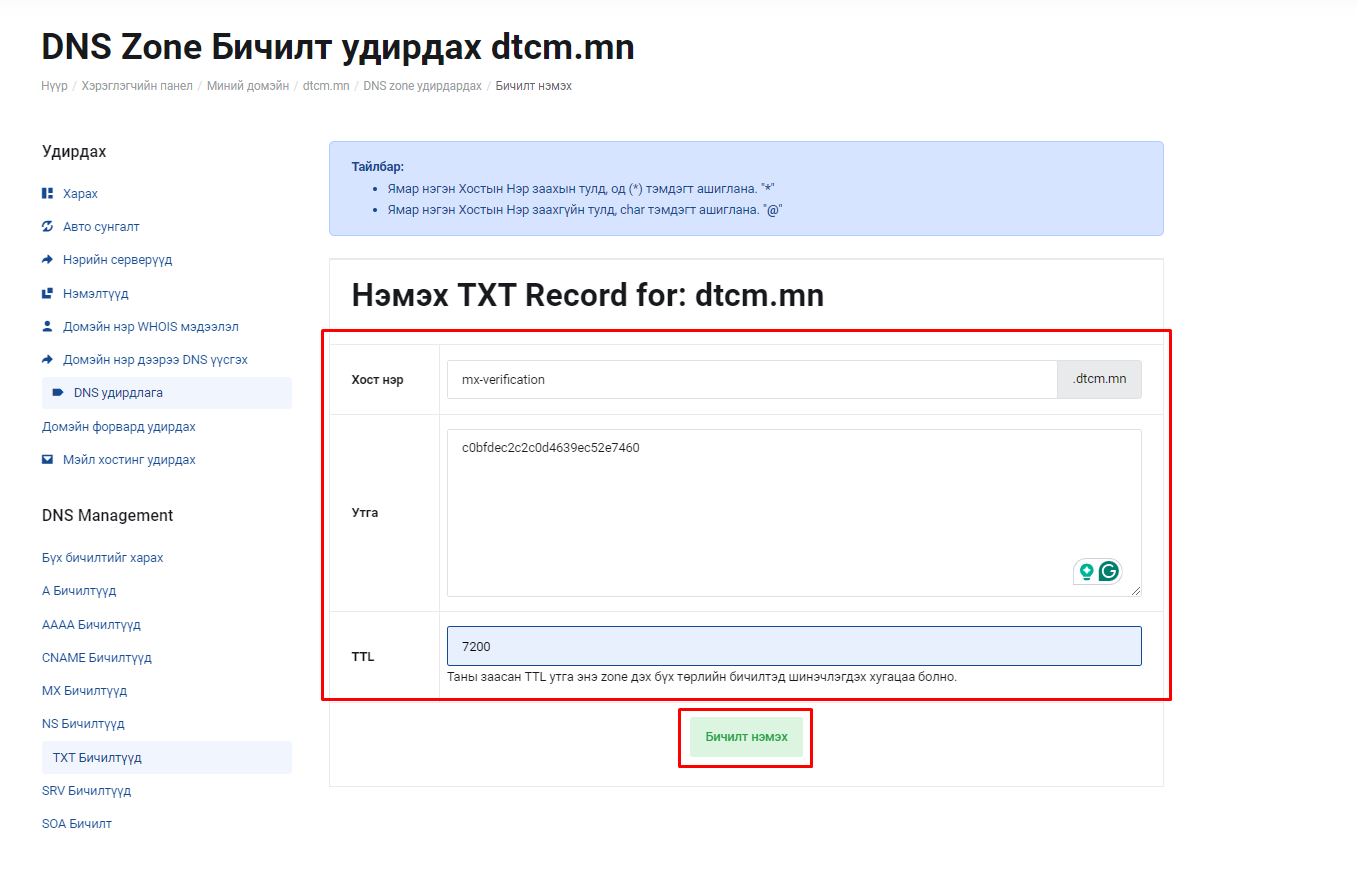Open MX Бичилтүүд records

coord(84,691)
